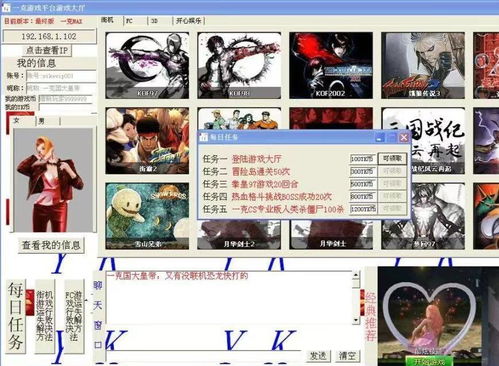Open the 雪山兄弟 game tile
This screenshot has width=499, height=366.
[147, 216]
